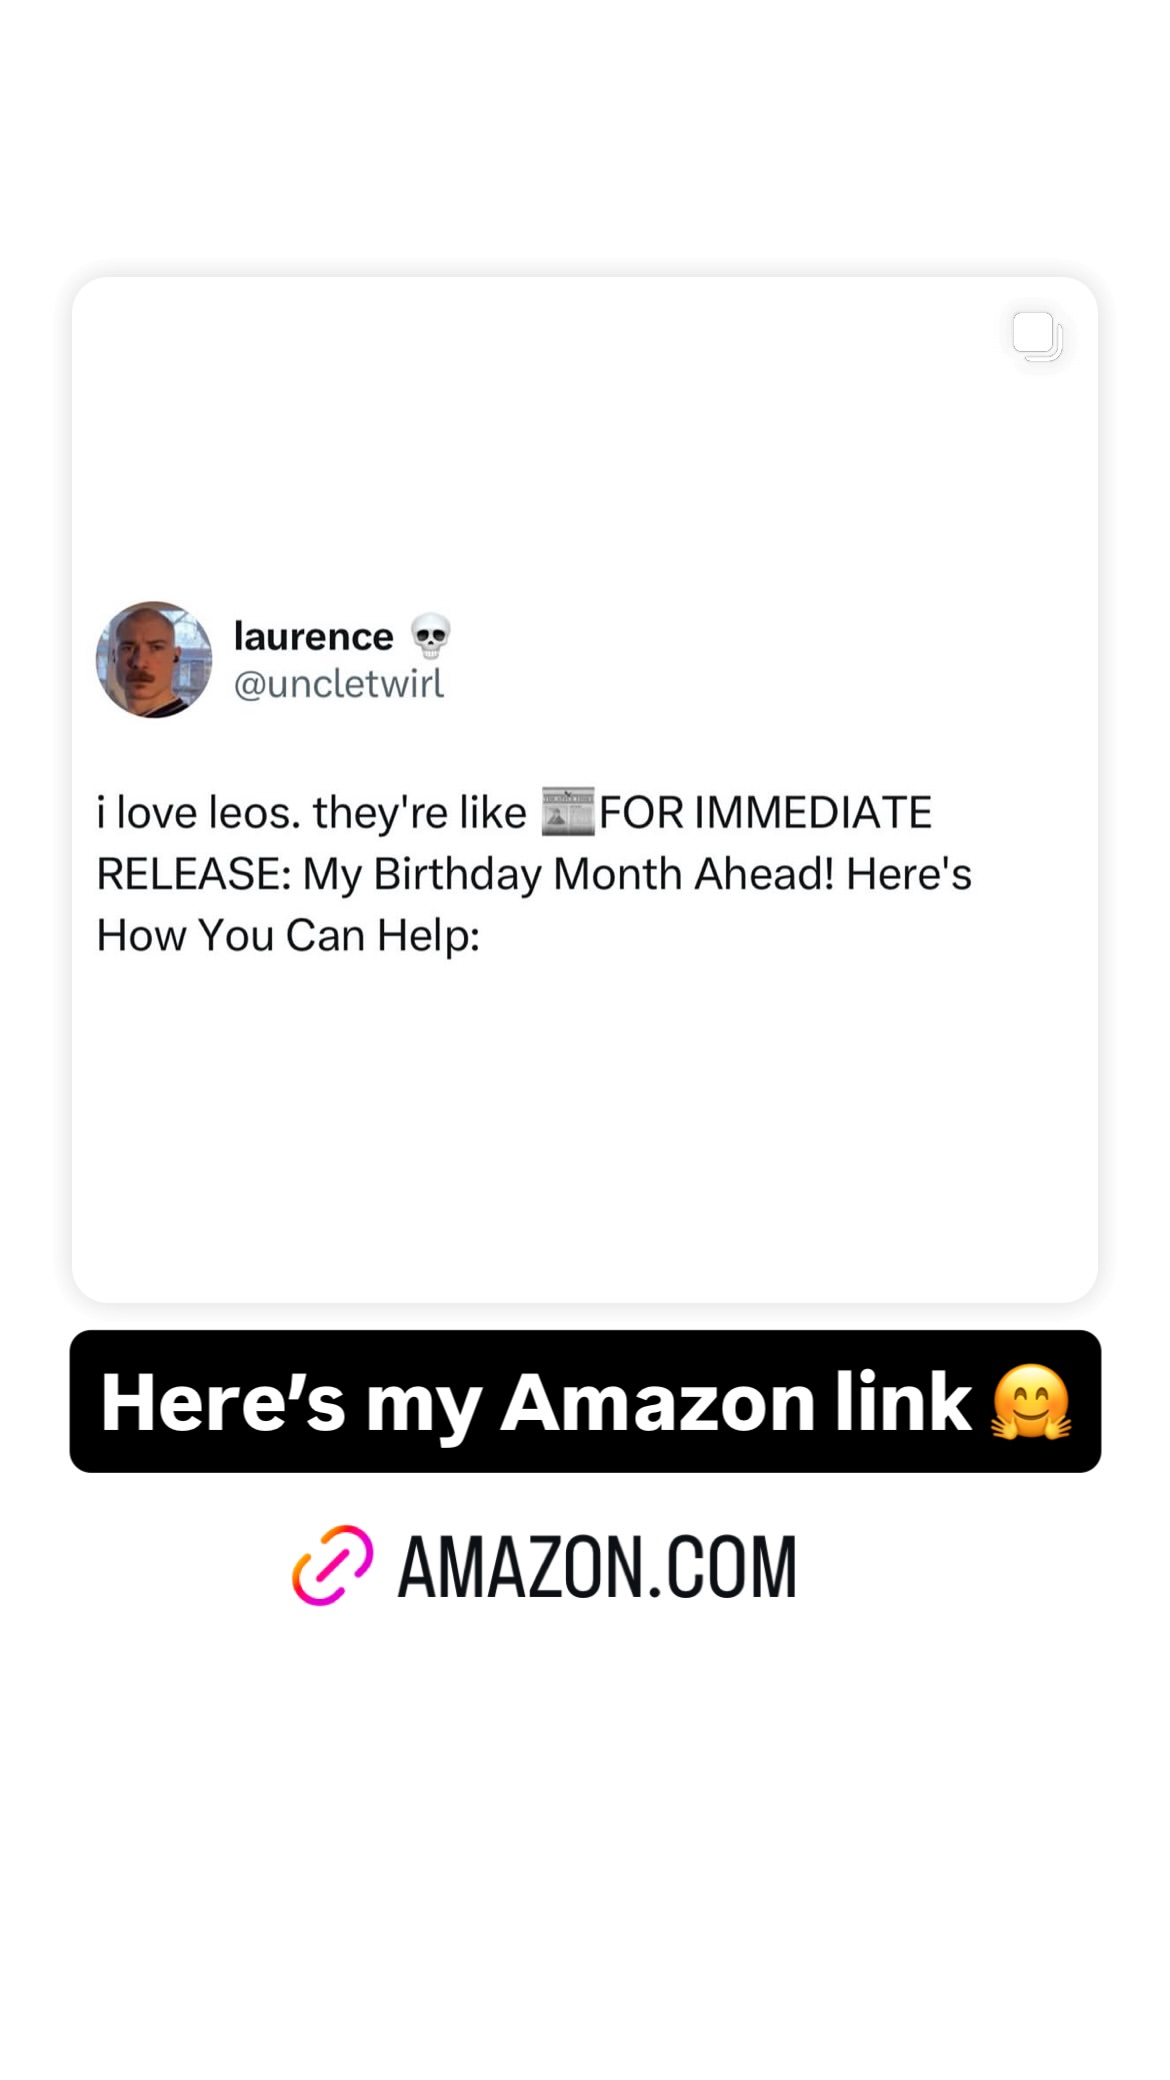The image size is (1170, 2080).
Task: Tap the skull emoji beside laurence
Action: [x=431, y=636]
